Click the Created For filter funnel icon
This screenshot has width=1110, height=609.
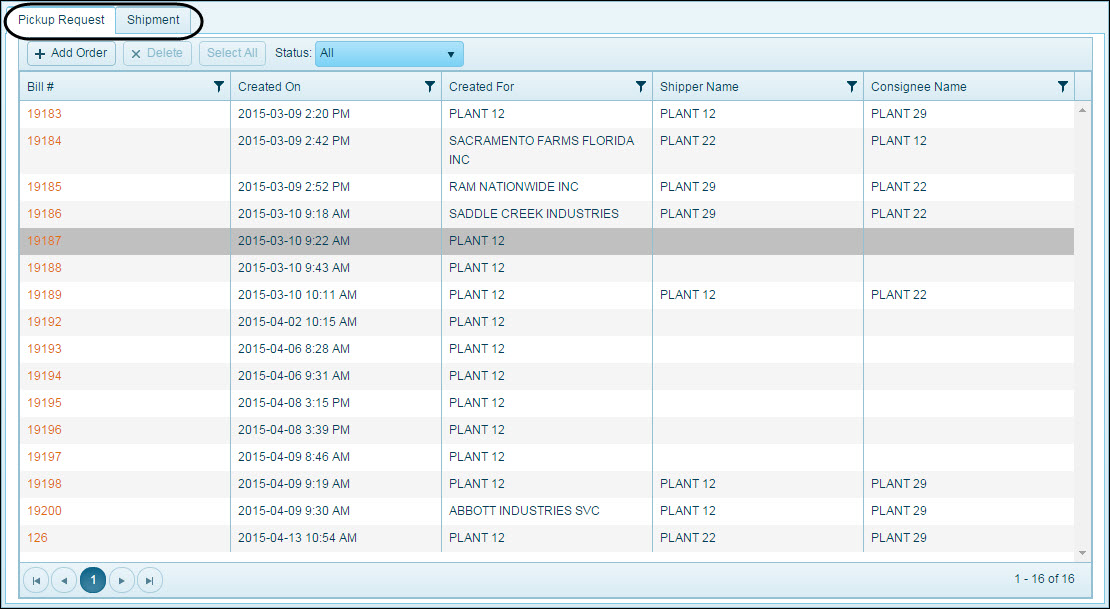click(x=641, y=87)
